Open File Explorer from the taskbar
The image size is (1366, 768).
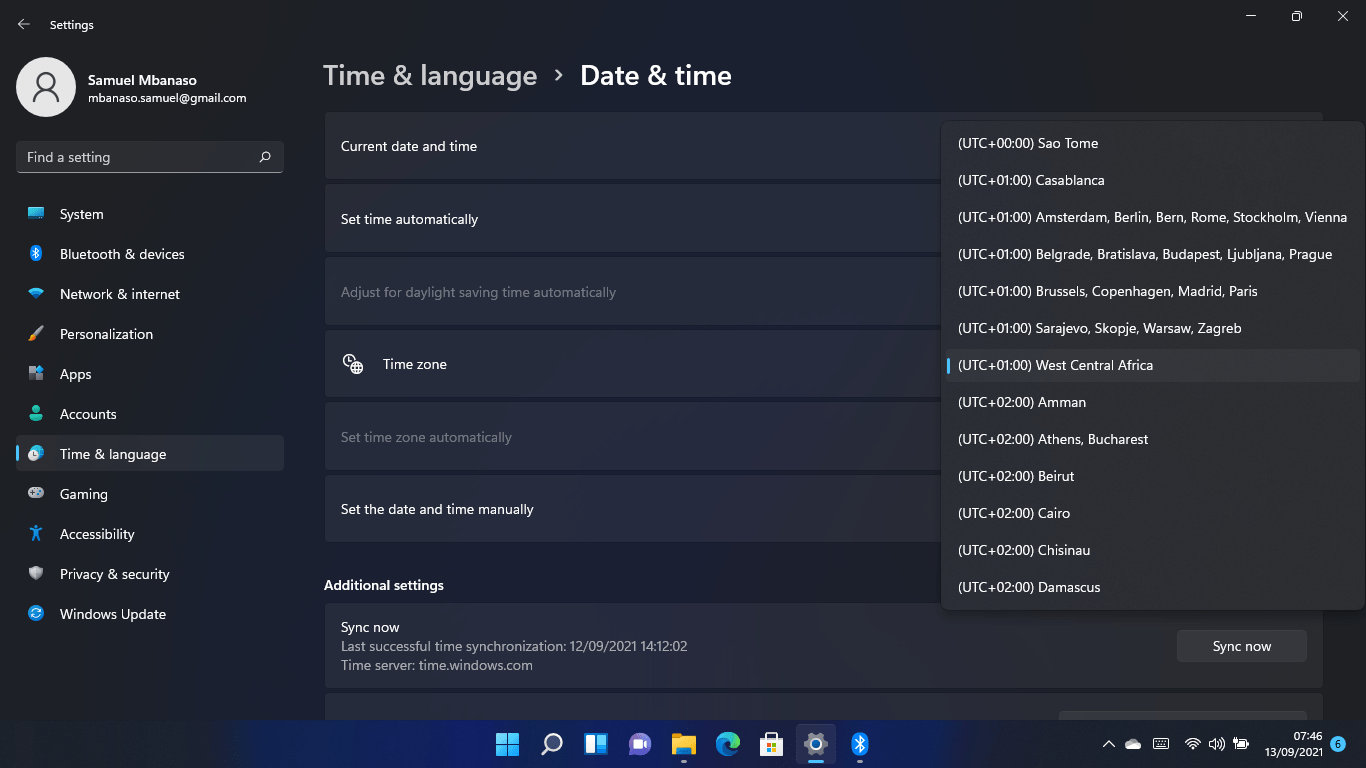click(683, 744)
